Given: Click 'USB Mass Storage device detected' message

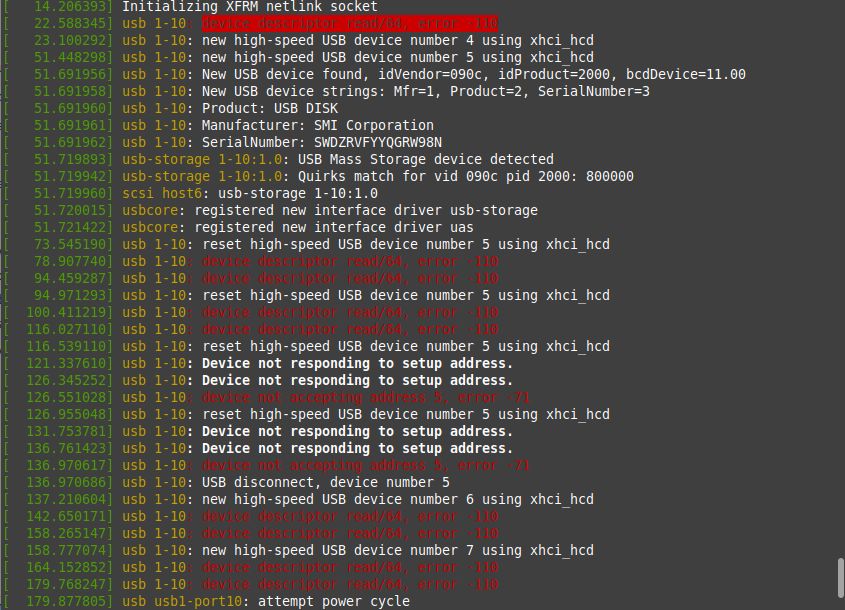Looking at the screenshot, I should pyautogui.click(x=426, y=160).
